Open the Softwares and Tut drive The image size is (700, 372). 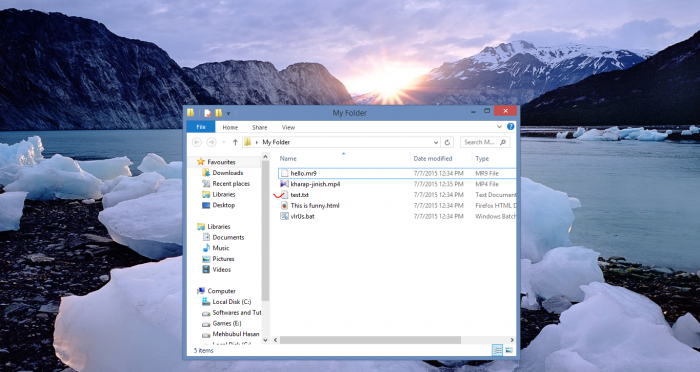(237, 312)
